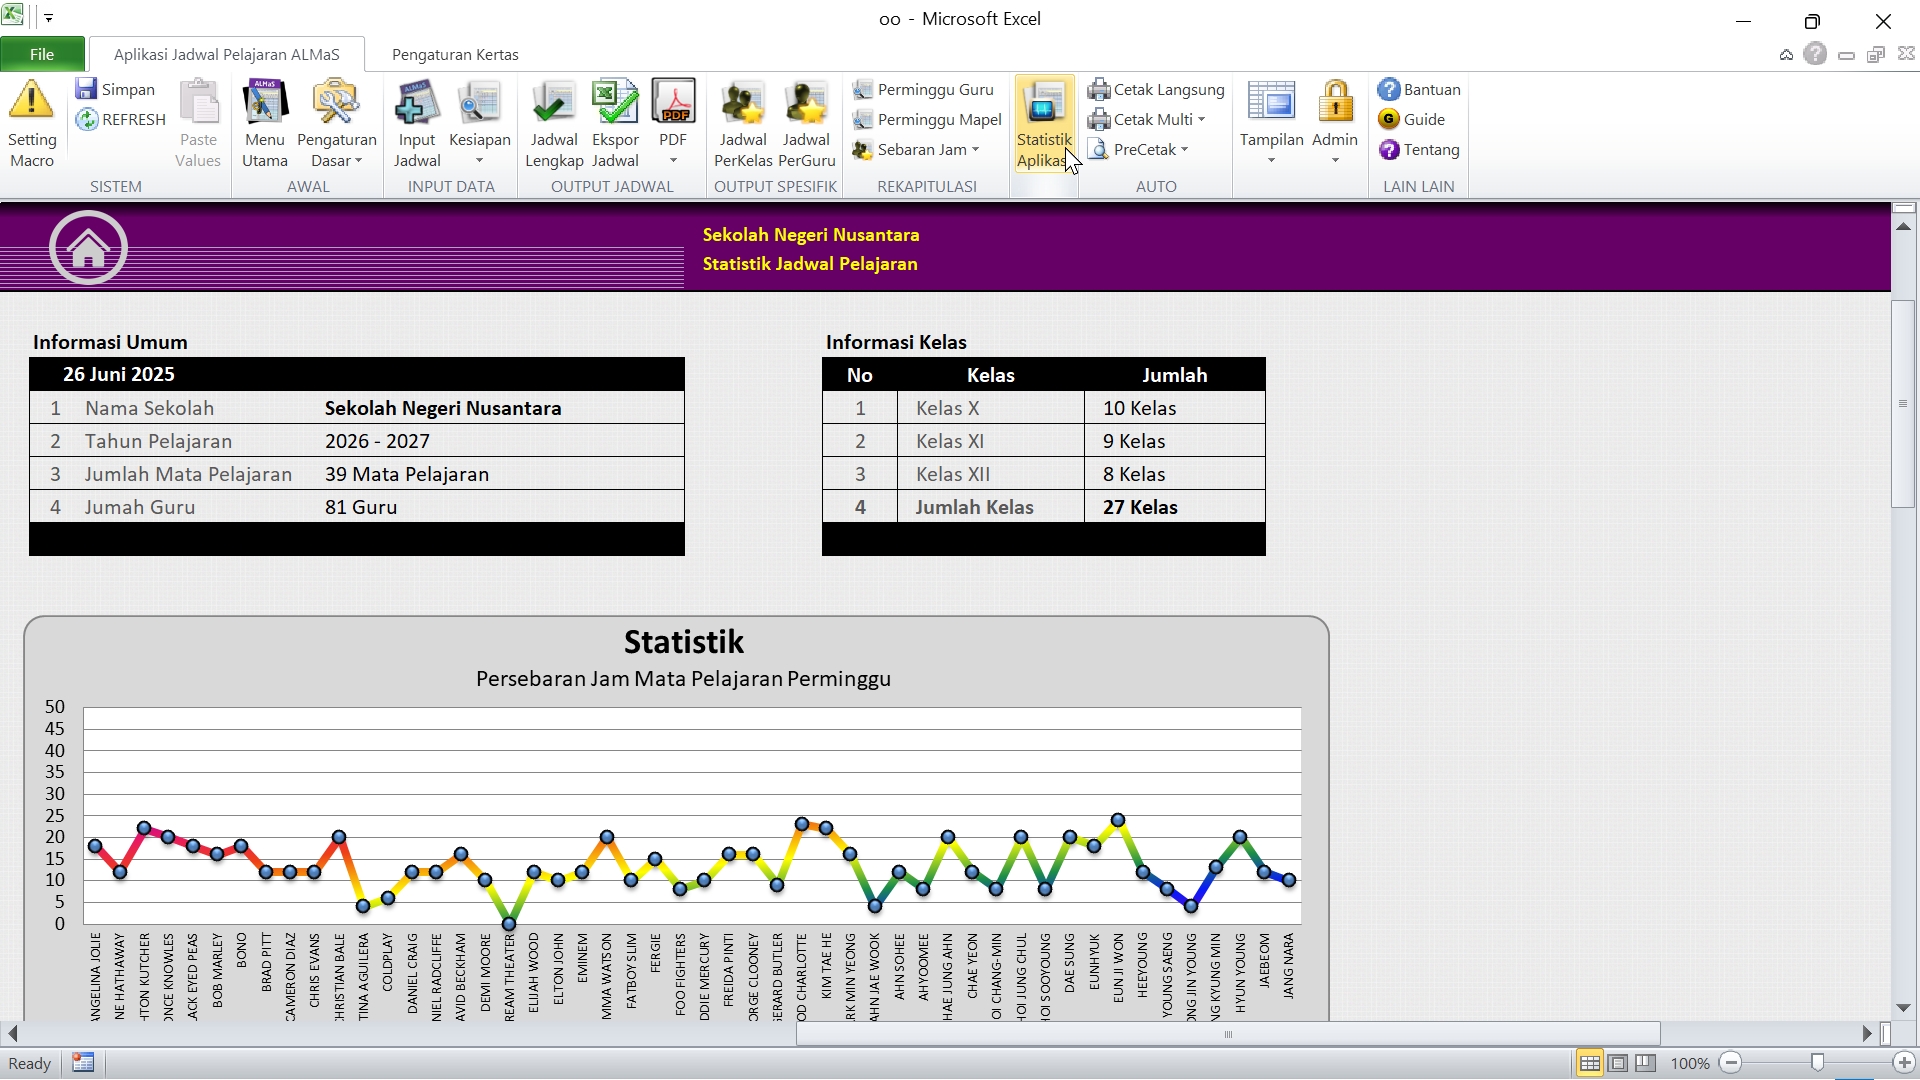The height and width of the screenshot is (1080, 1920).
Task: Click the Ekspor Jadwal Excel icon
Action: coord(614,103)
